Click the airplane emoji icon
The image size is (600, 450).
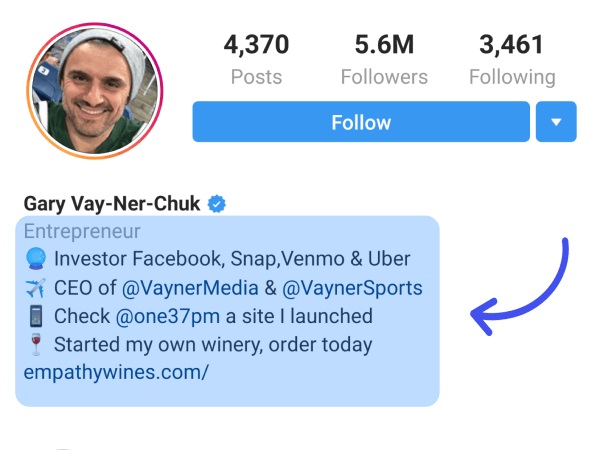[x=36, y=288]
